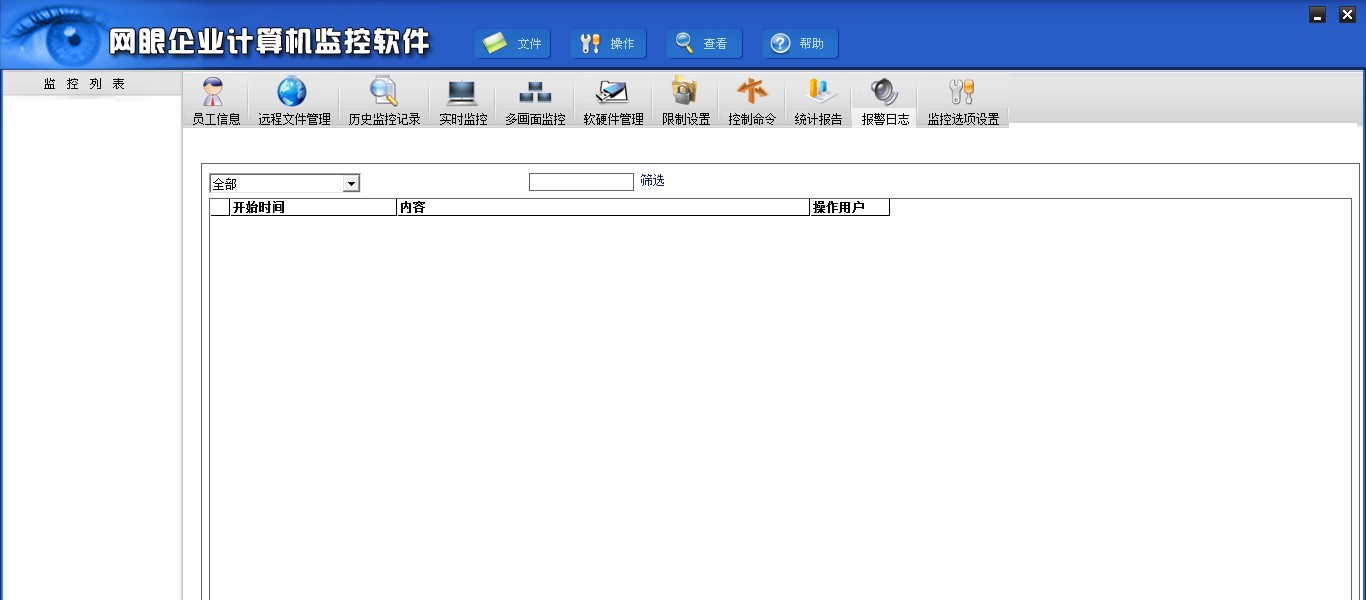Image resolution: width=1366 pixels, height=600 pixels.
Task: Sort by 开始时间 column header
Action: coord(313,208)
